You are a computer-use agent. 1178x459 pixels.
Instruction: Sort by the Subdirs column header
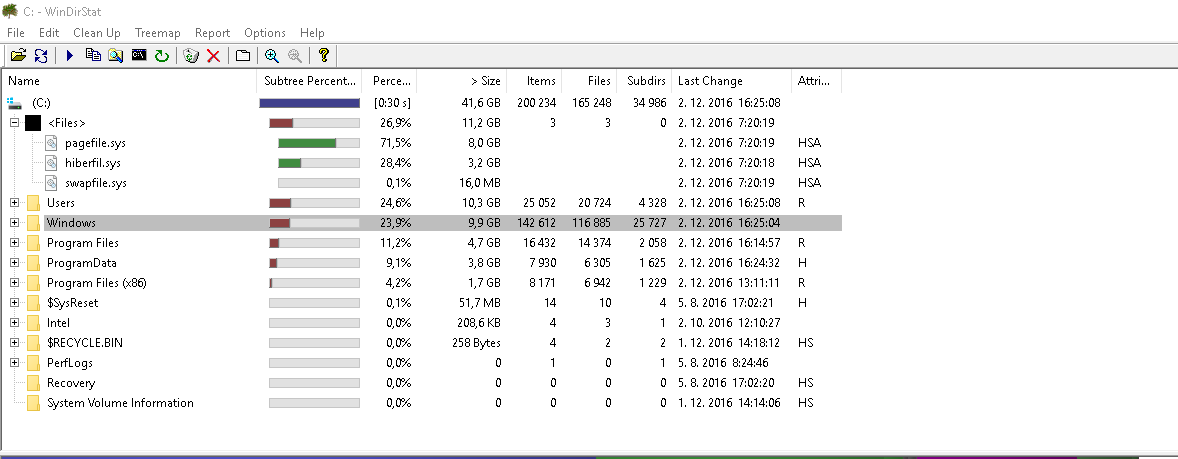[x=645, y=81]
